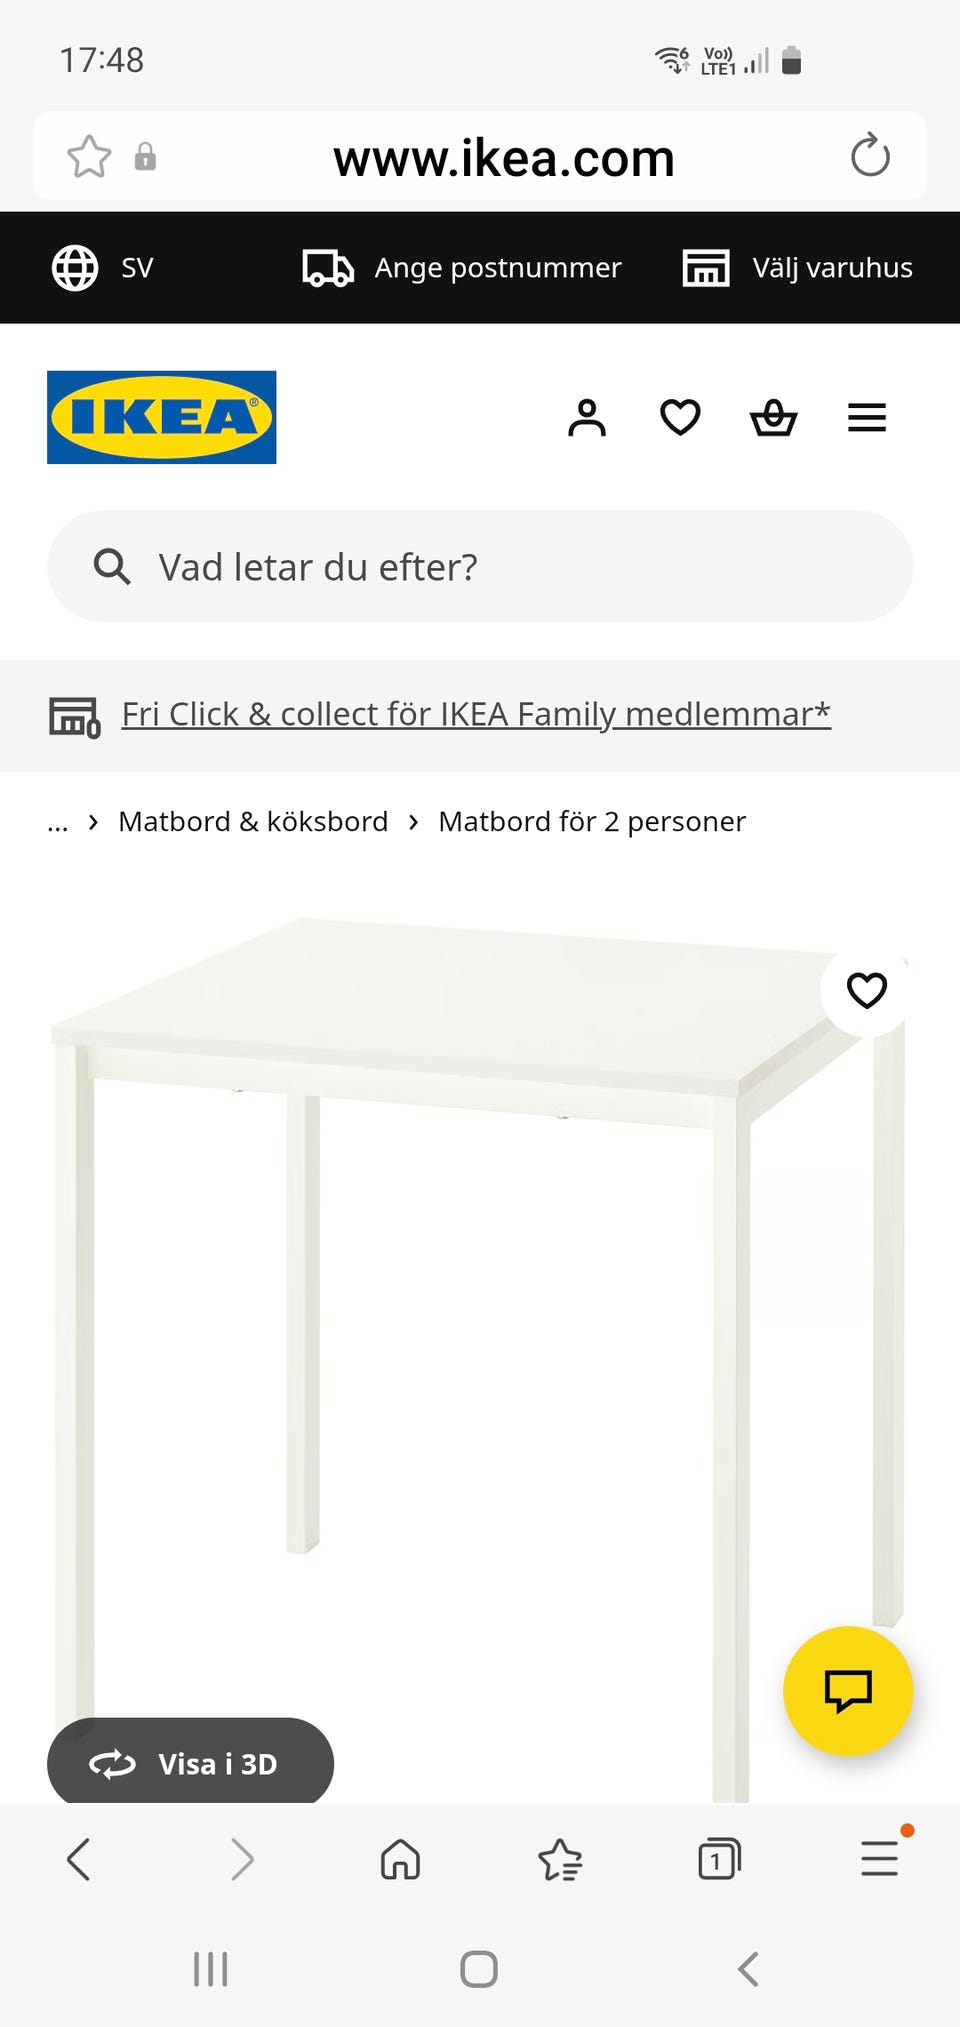Change language via the SV globe selector
Screen dimensions: 960x2027
point(103,268)
